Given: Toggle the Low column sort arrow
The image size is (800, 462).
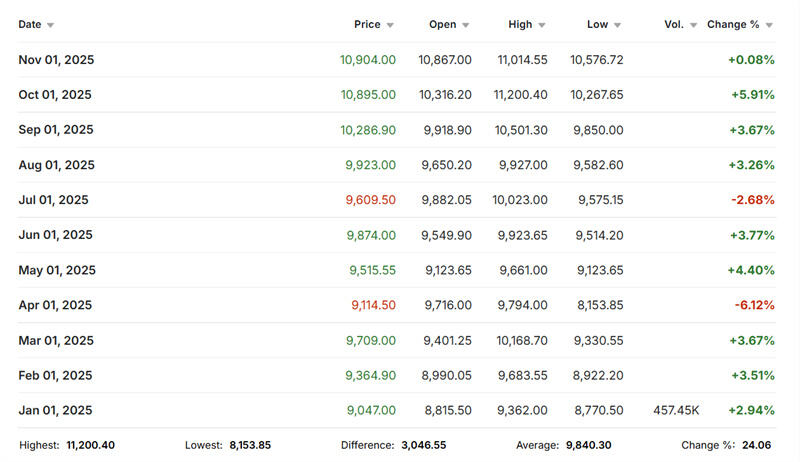Looking at the screenshot, I should [617, 25].
